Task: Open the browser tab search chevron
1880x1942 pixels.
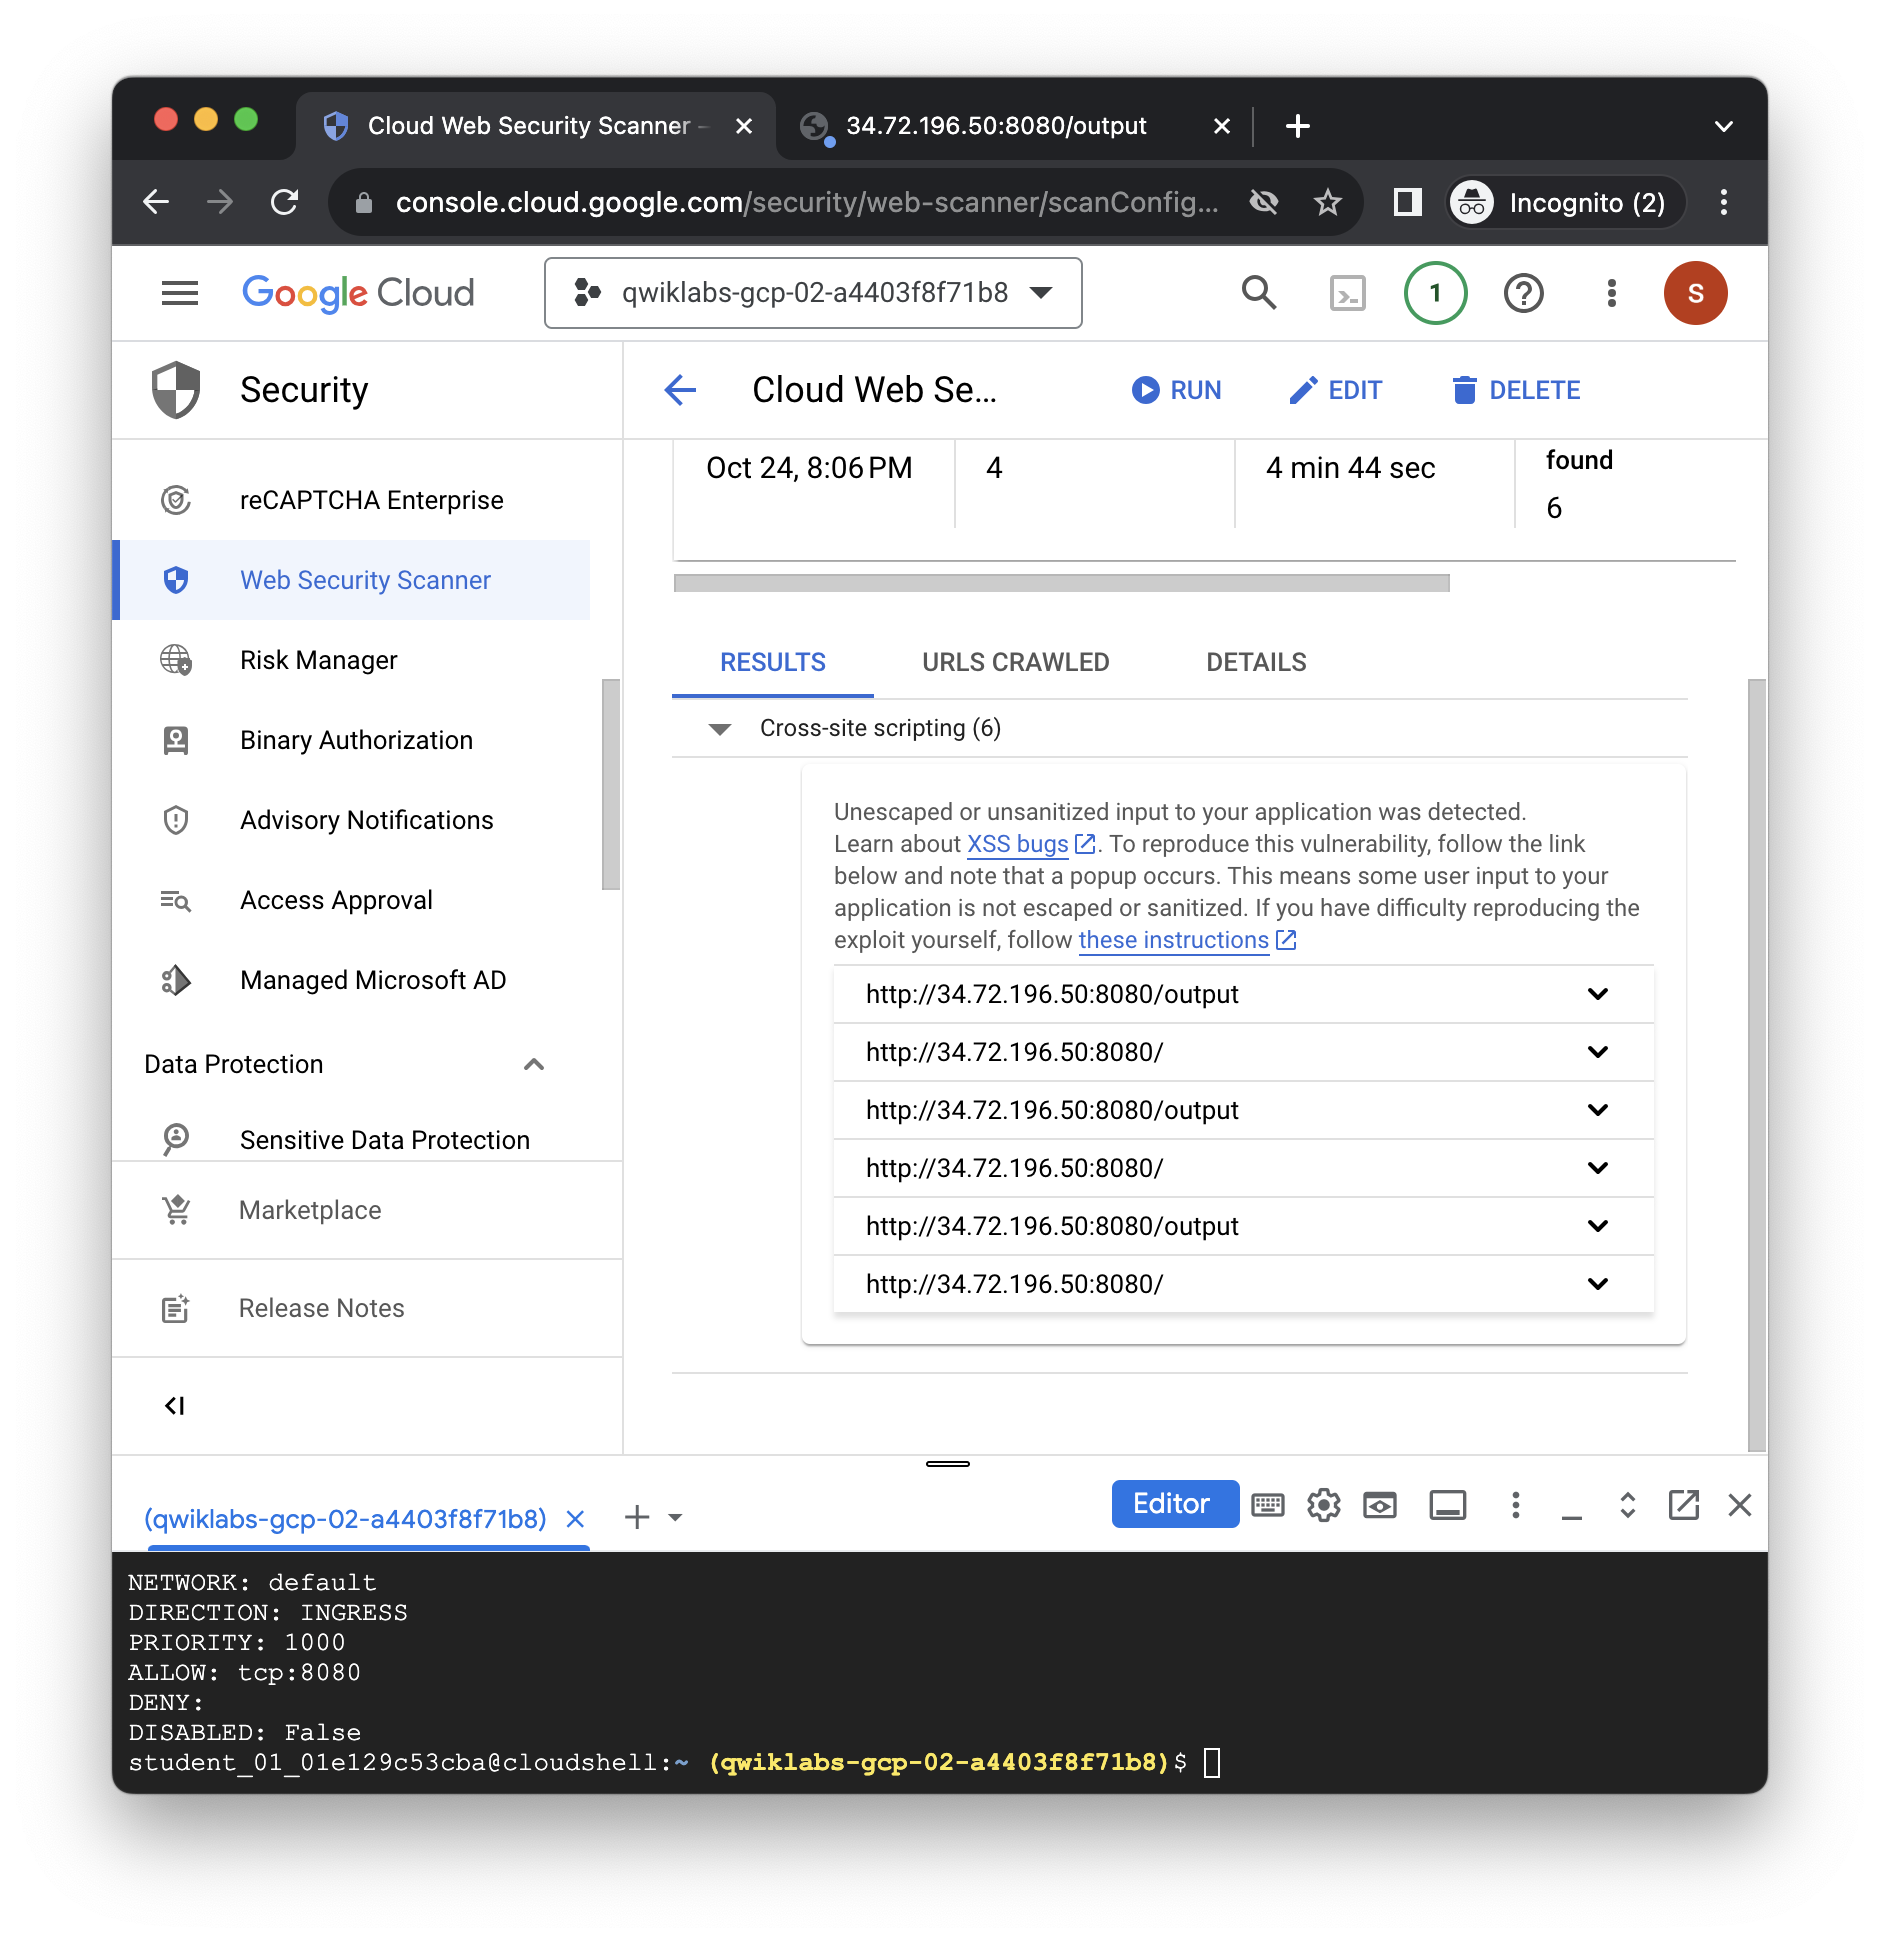Action: coord(1723,126)
